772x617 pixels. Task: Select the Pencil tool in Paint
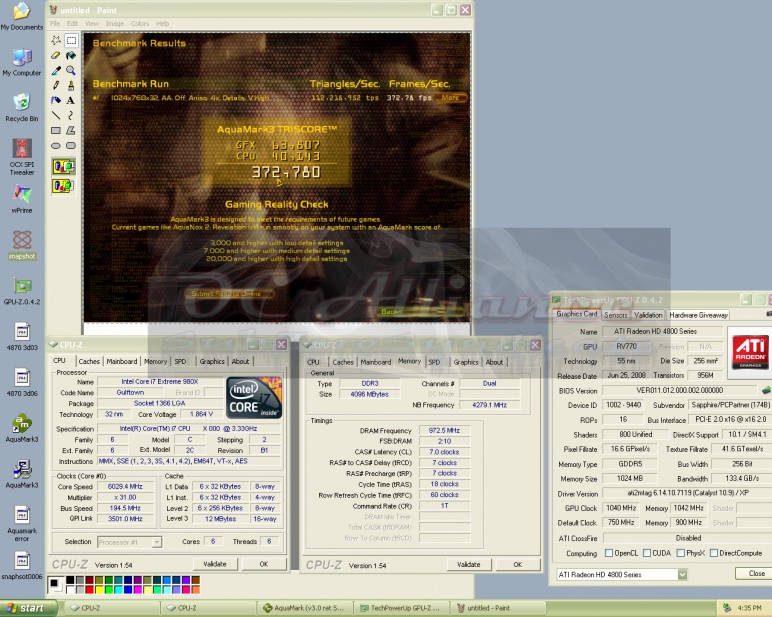tap(56, 86)
